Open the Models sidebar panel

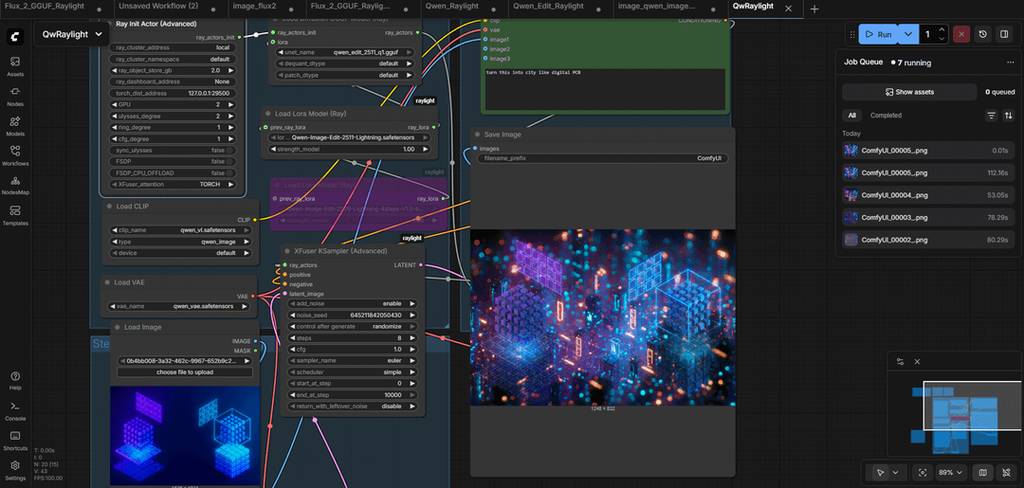tap(15, 125)
